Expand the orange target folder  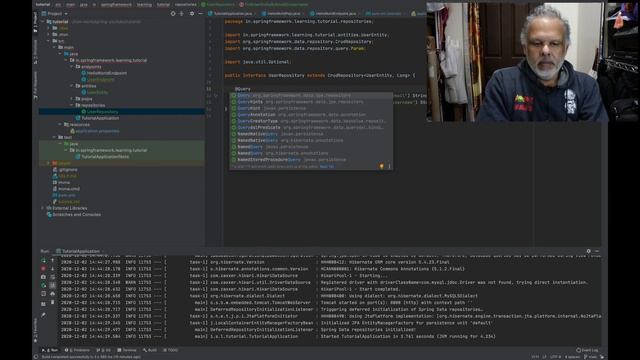[49, 163]
